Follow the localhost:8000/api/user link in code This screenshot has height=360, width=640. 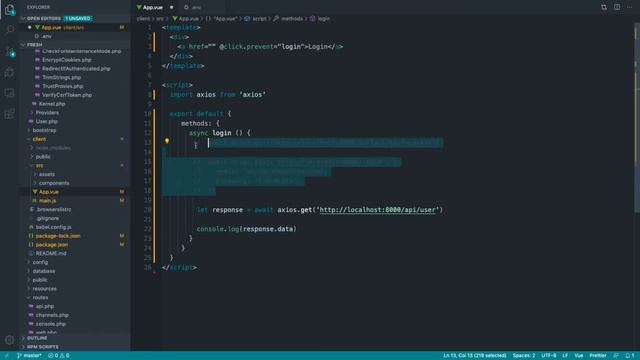click(x=378, y=210)
